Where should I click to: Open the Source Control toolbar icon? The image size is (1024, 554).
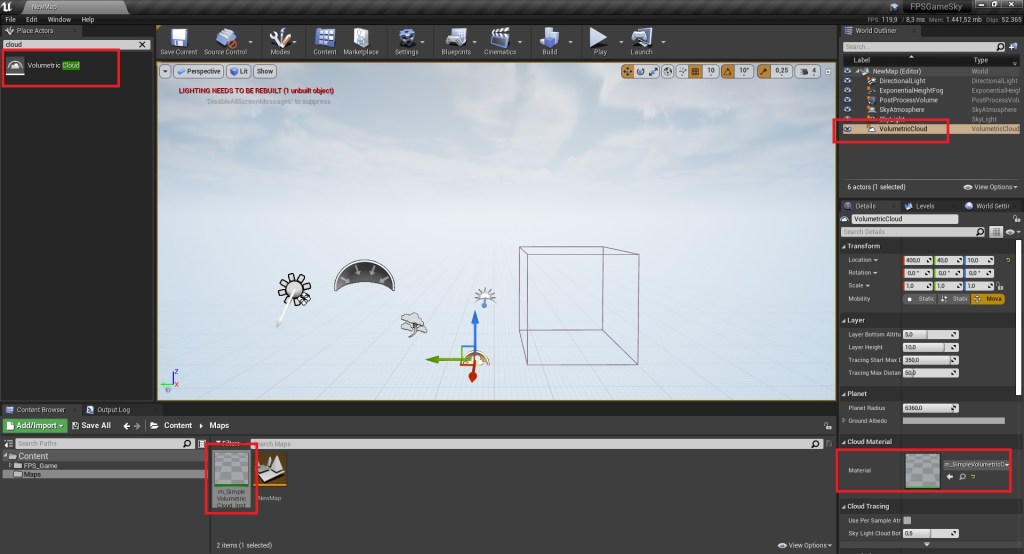tap(225, 40)
